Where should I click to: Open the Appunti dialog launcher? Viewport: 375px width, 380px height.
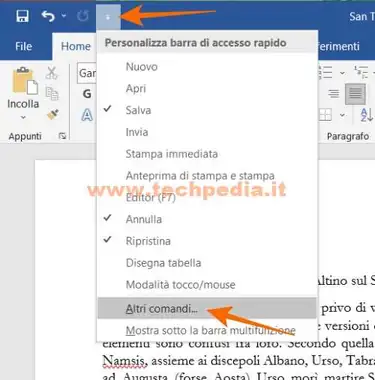pos(62,136)
